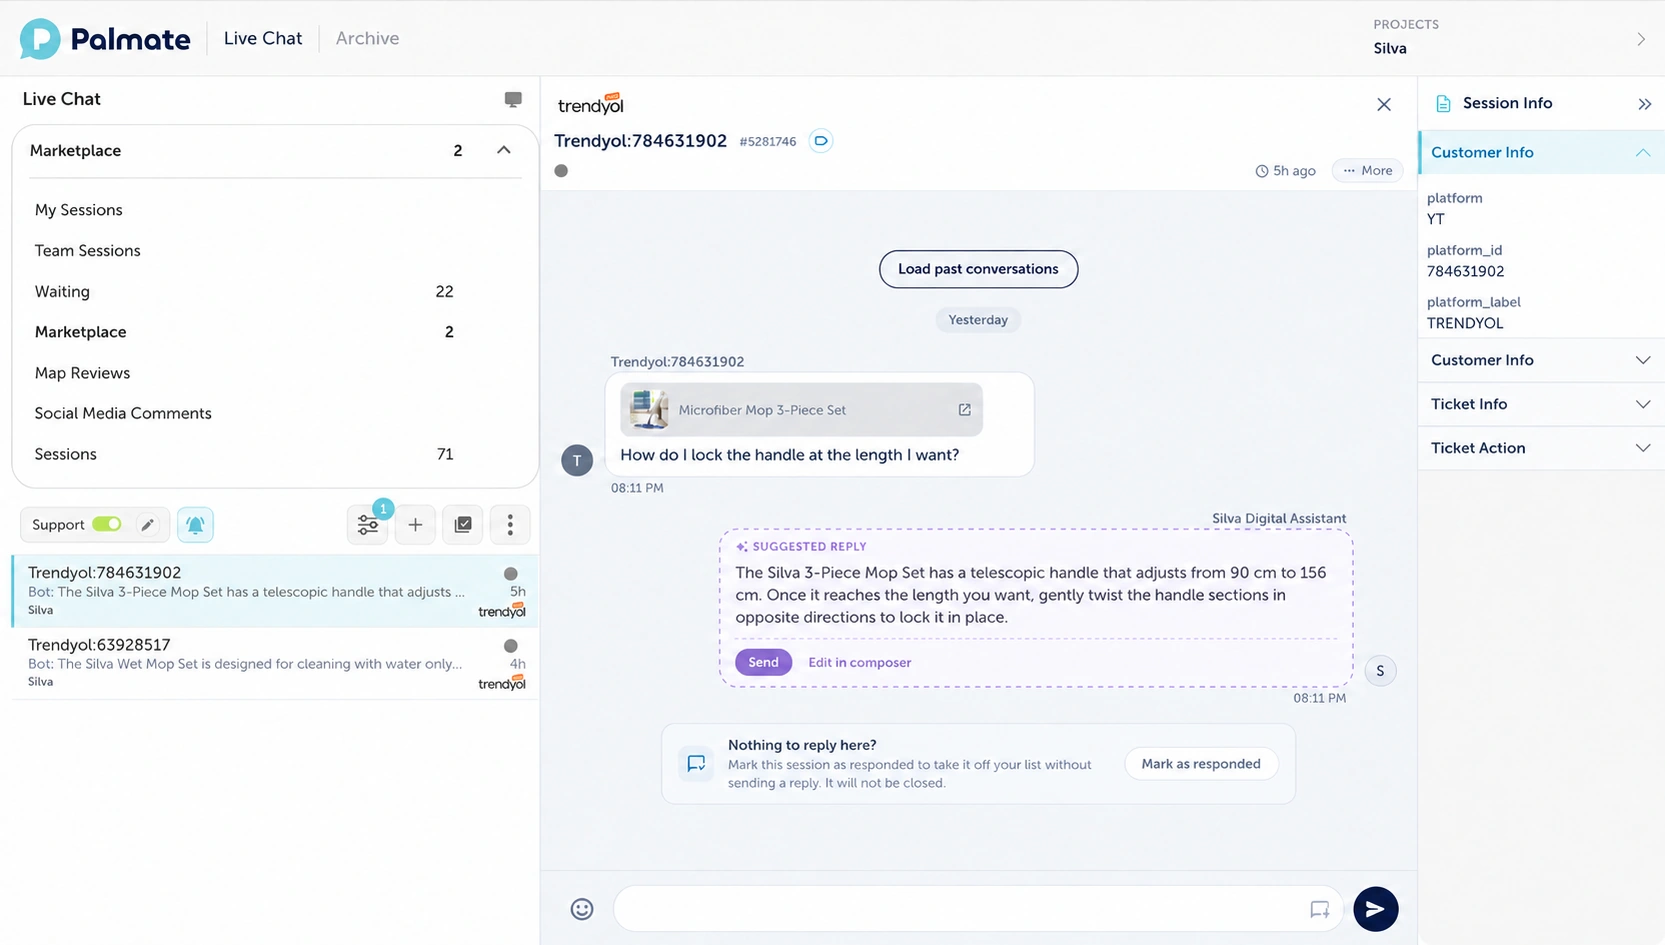
Task: Open product link icon on Microfiber Mop card
Action: pyautogui.click(x=964, y=410)
